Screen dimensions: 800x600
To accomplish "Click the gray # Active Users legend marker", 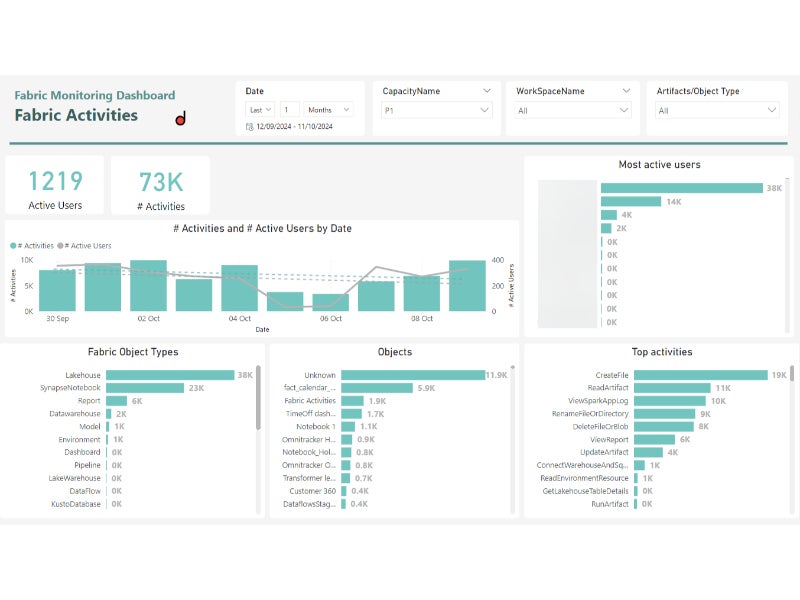I will click(61, 245).
